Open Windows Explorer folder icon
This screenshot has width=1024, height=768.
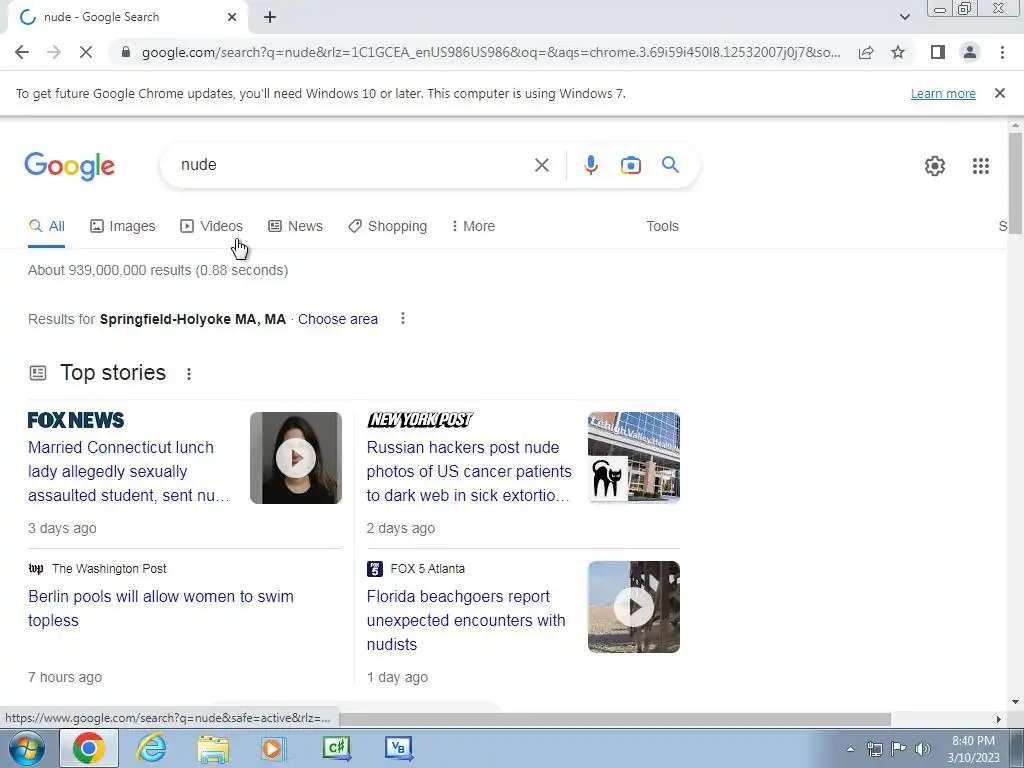pyautogui.click(x=213, y=748)
